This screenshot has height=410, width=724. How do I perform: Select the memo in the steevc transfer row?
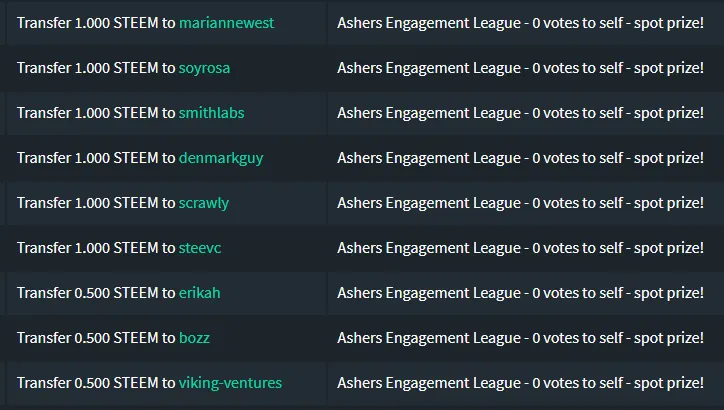point(520,248)
